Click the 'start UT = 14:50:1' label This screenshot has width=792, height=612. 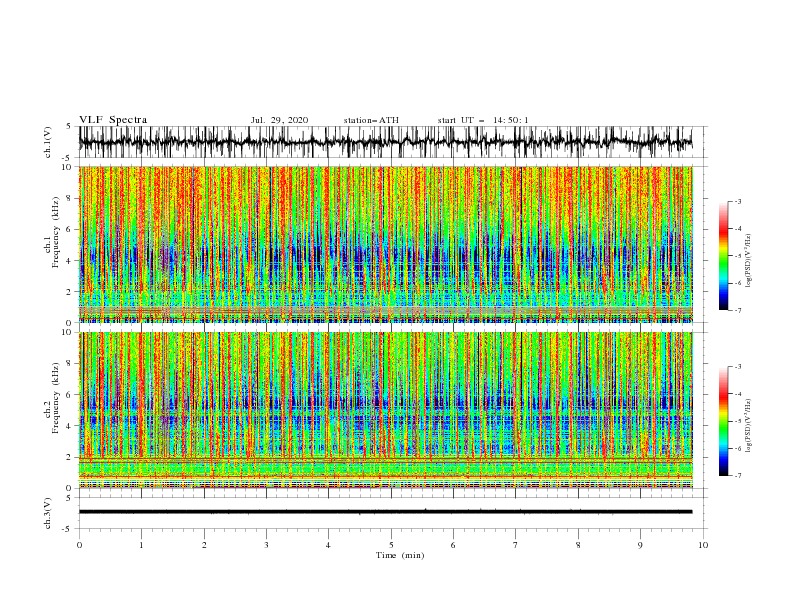[483, 120]
